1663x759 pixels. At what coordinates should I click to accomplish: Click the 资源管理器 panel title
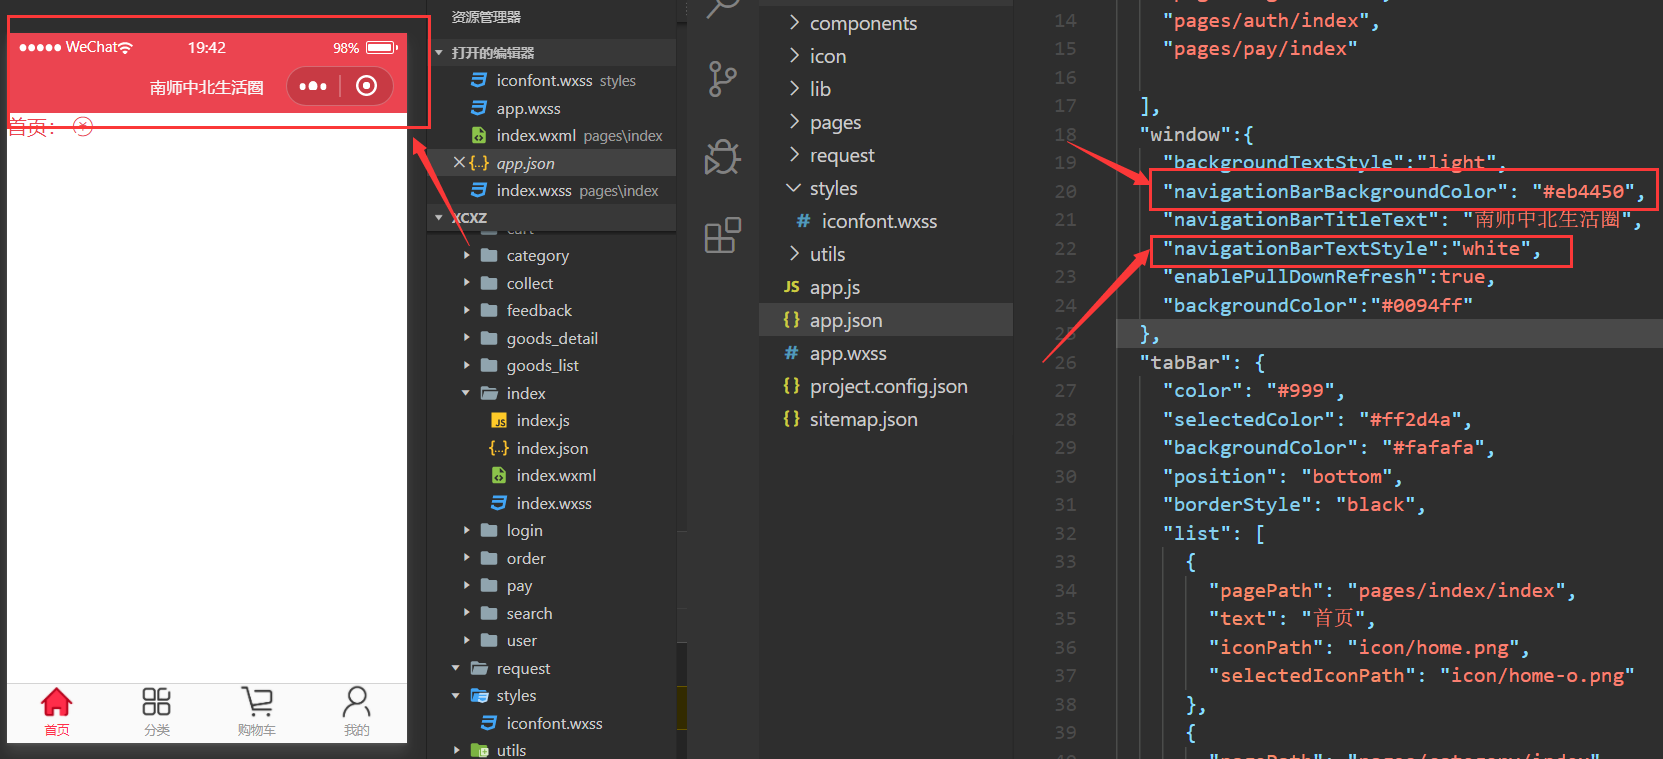(486, 17)
